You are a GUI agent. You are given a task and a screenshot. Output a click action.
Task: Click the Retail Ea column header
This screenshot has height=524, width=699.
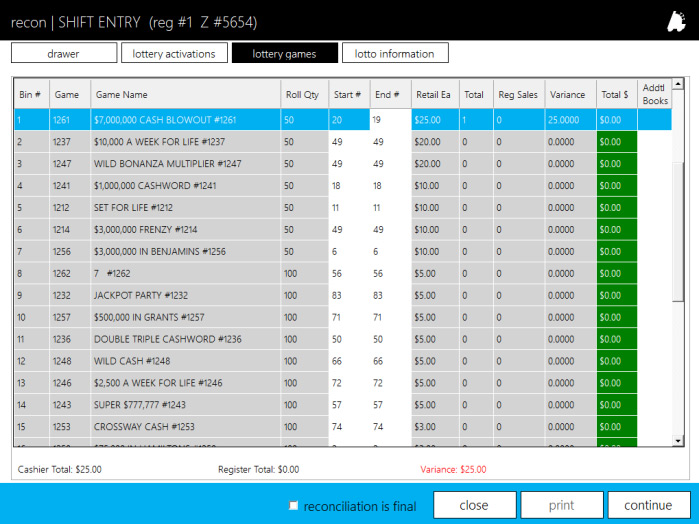tap(435, 94)
